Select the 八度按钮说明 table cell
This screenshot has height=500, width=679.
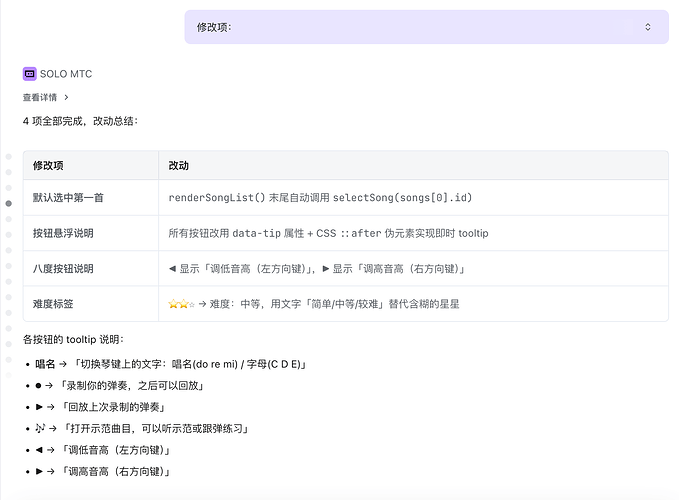91,269
